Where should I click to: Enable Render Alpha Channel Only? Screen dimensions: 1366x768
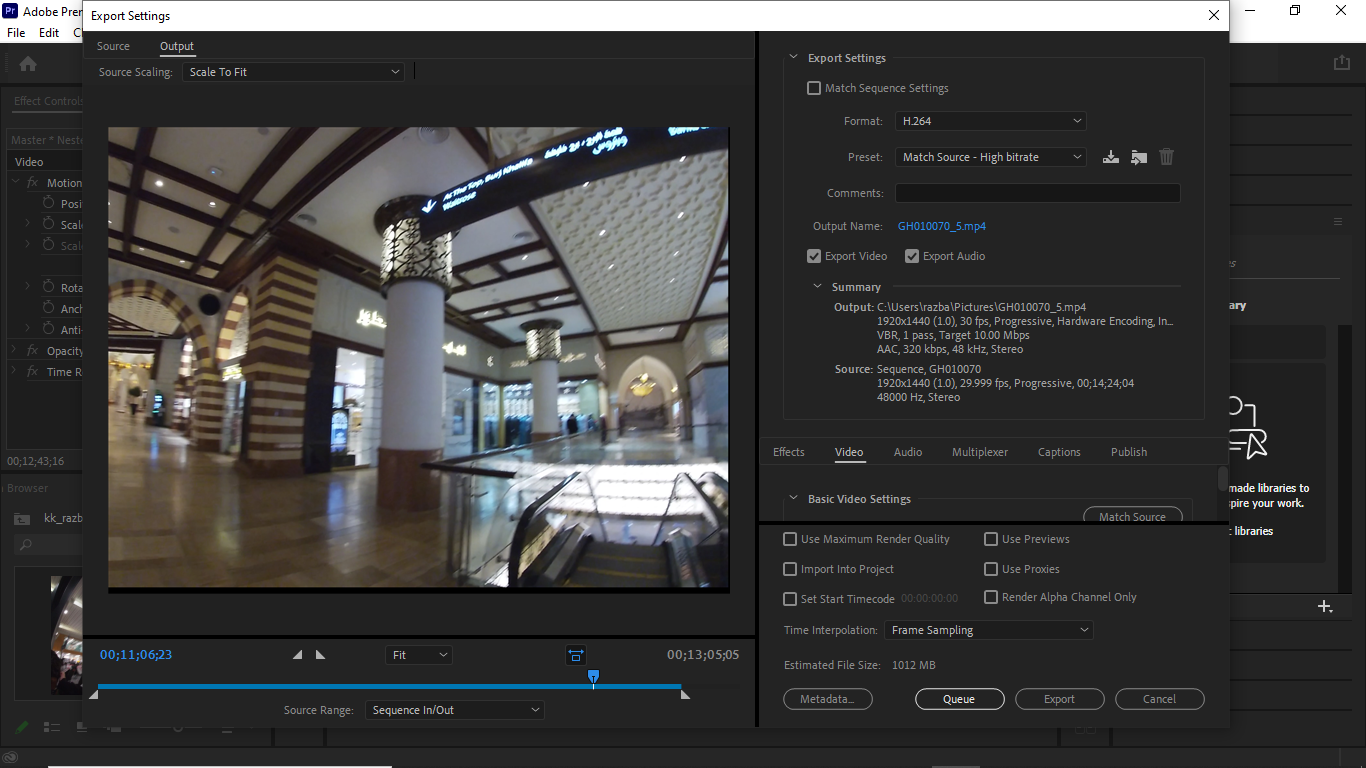(990, 597)
